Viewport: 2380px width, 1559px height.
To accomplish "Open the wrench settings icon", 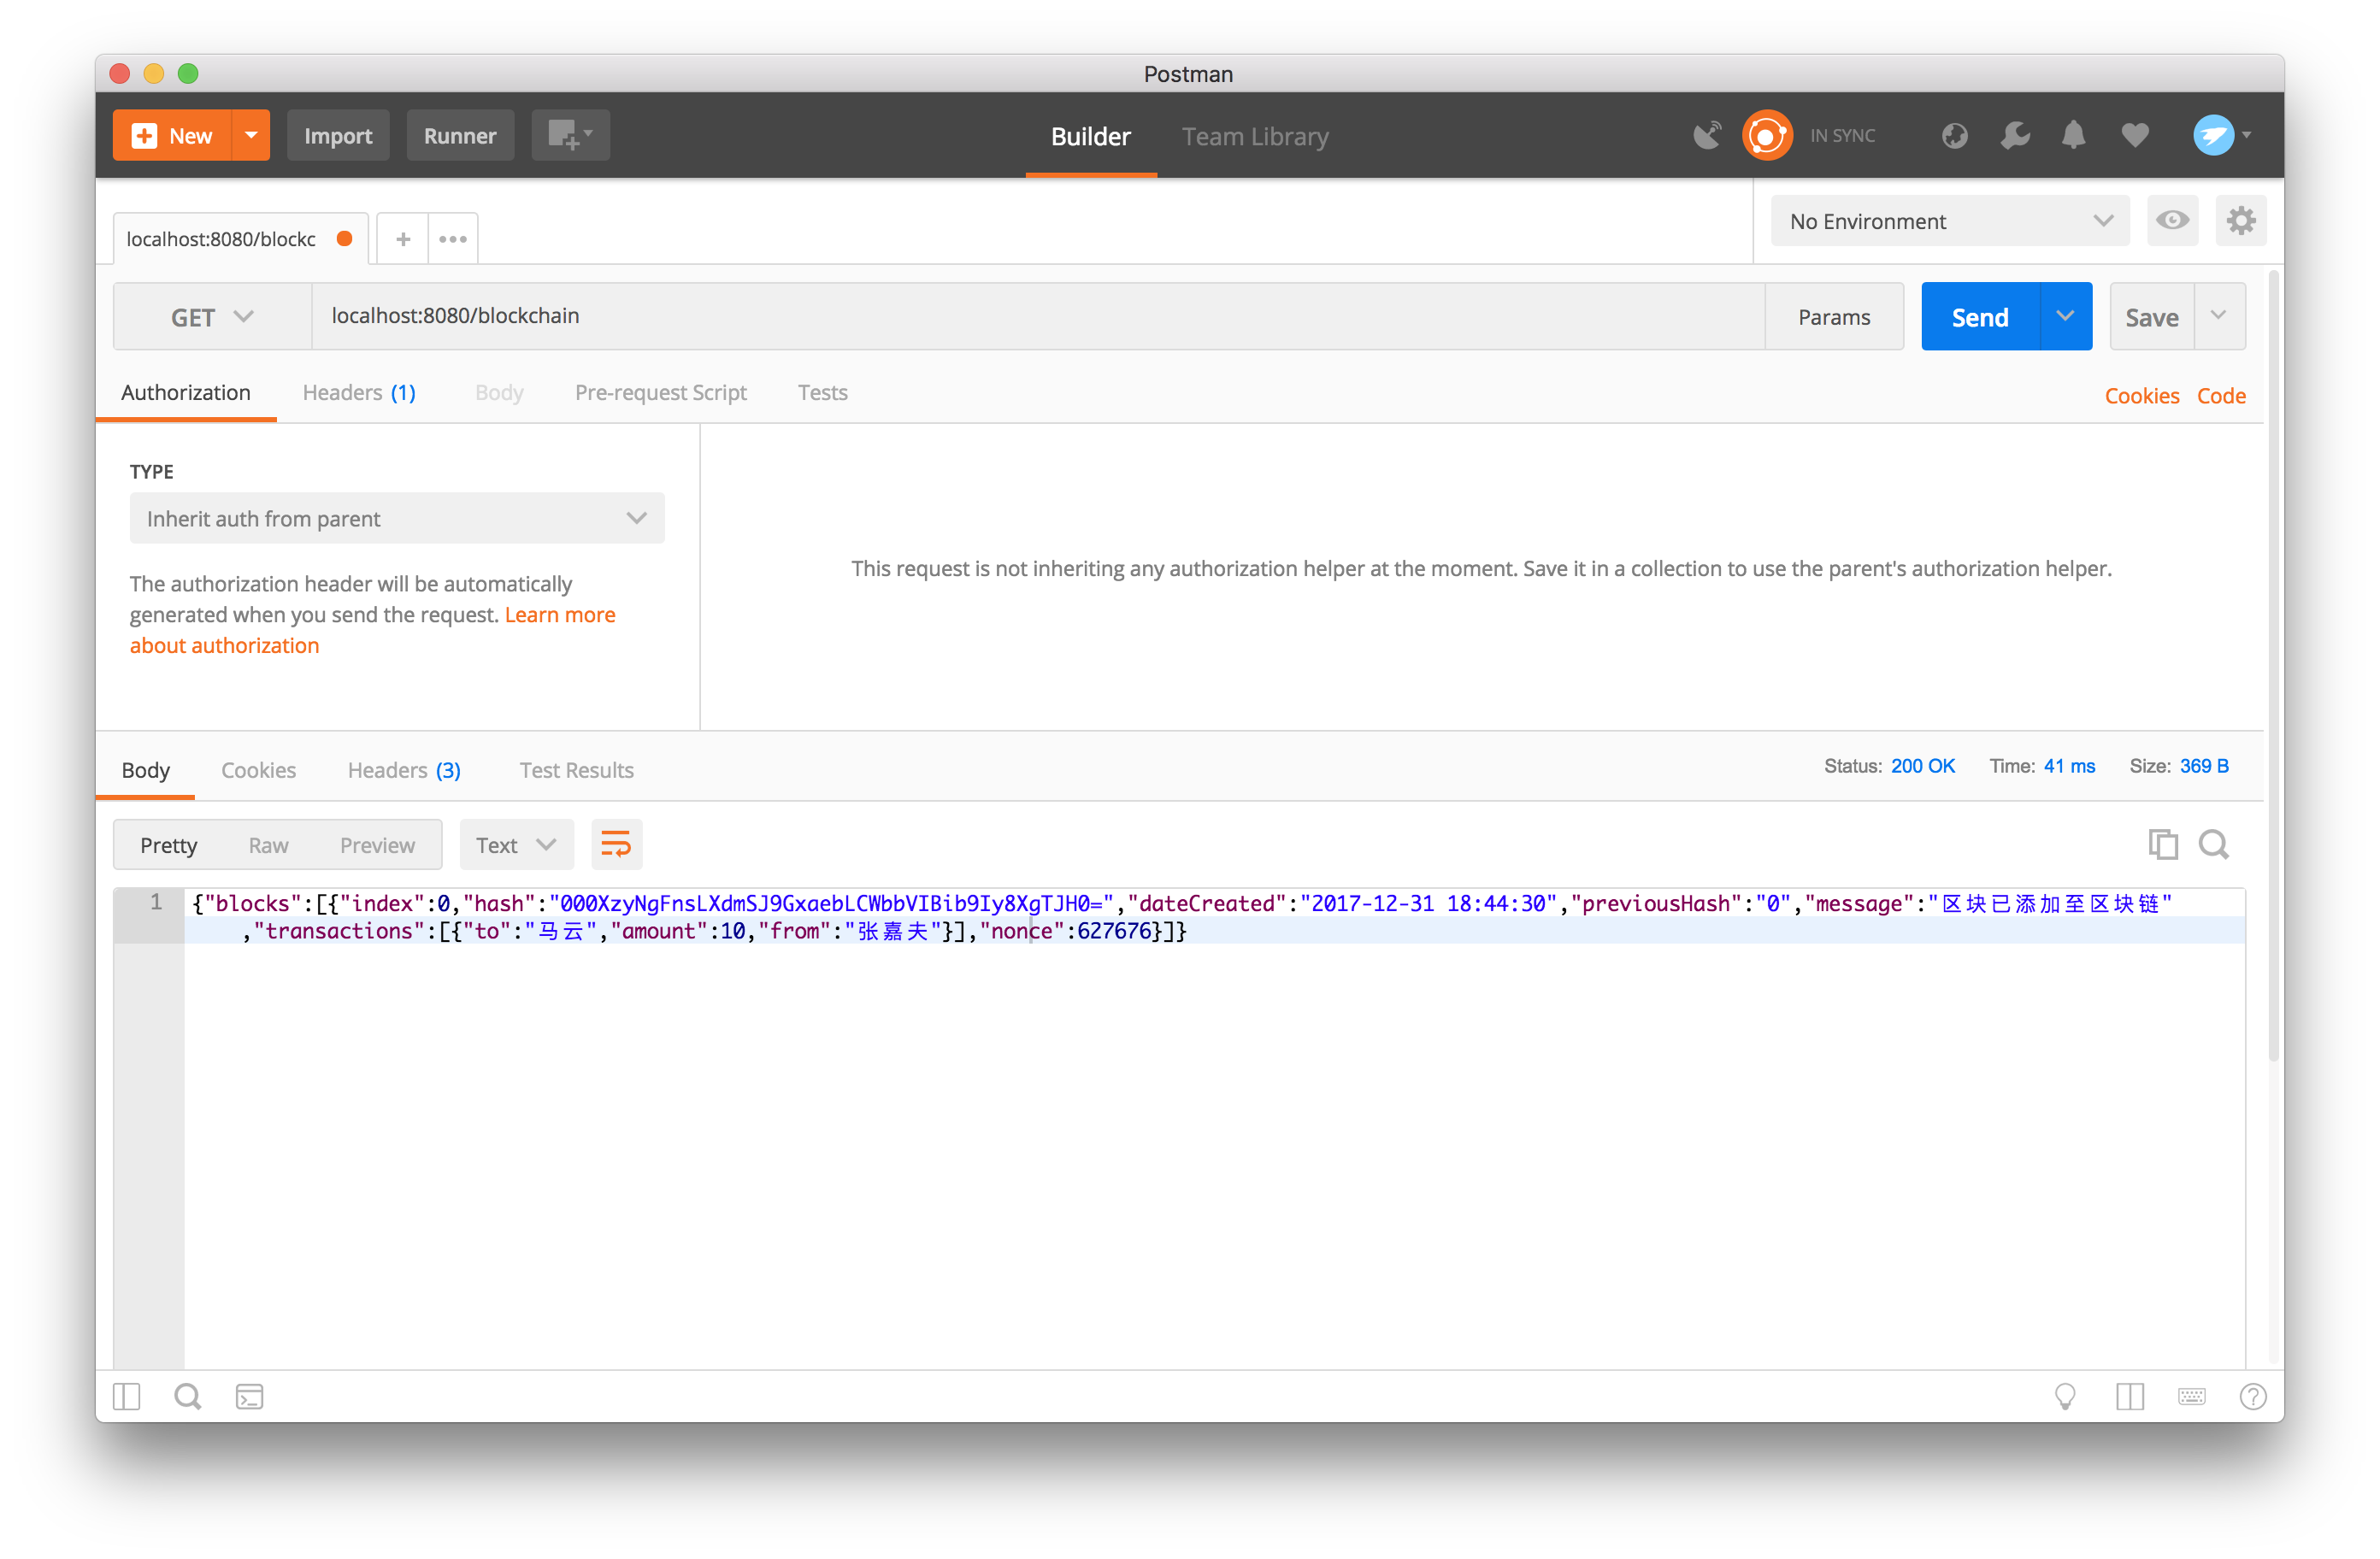I will tap(2015, 135).
